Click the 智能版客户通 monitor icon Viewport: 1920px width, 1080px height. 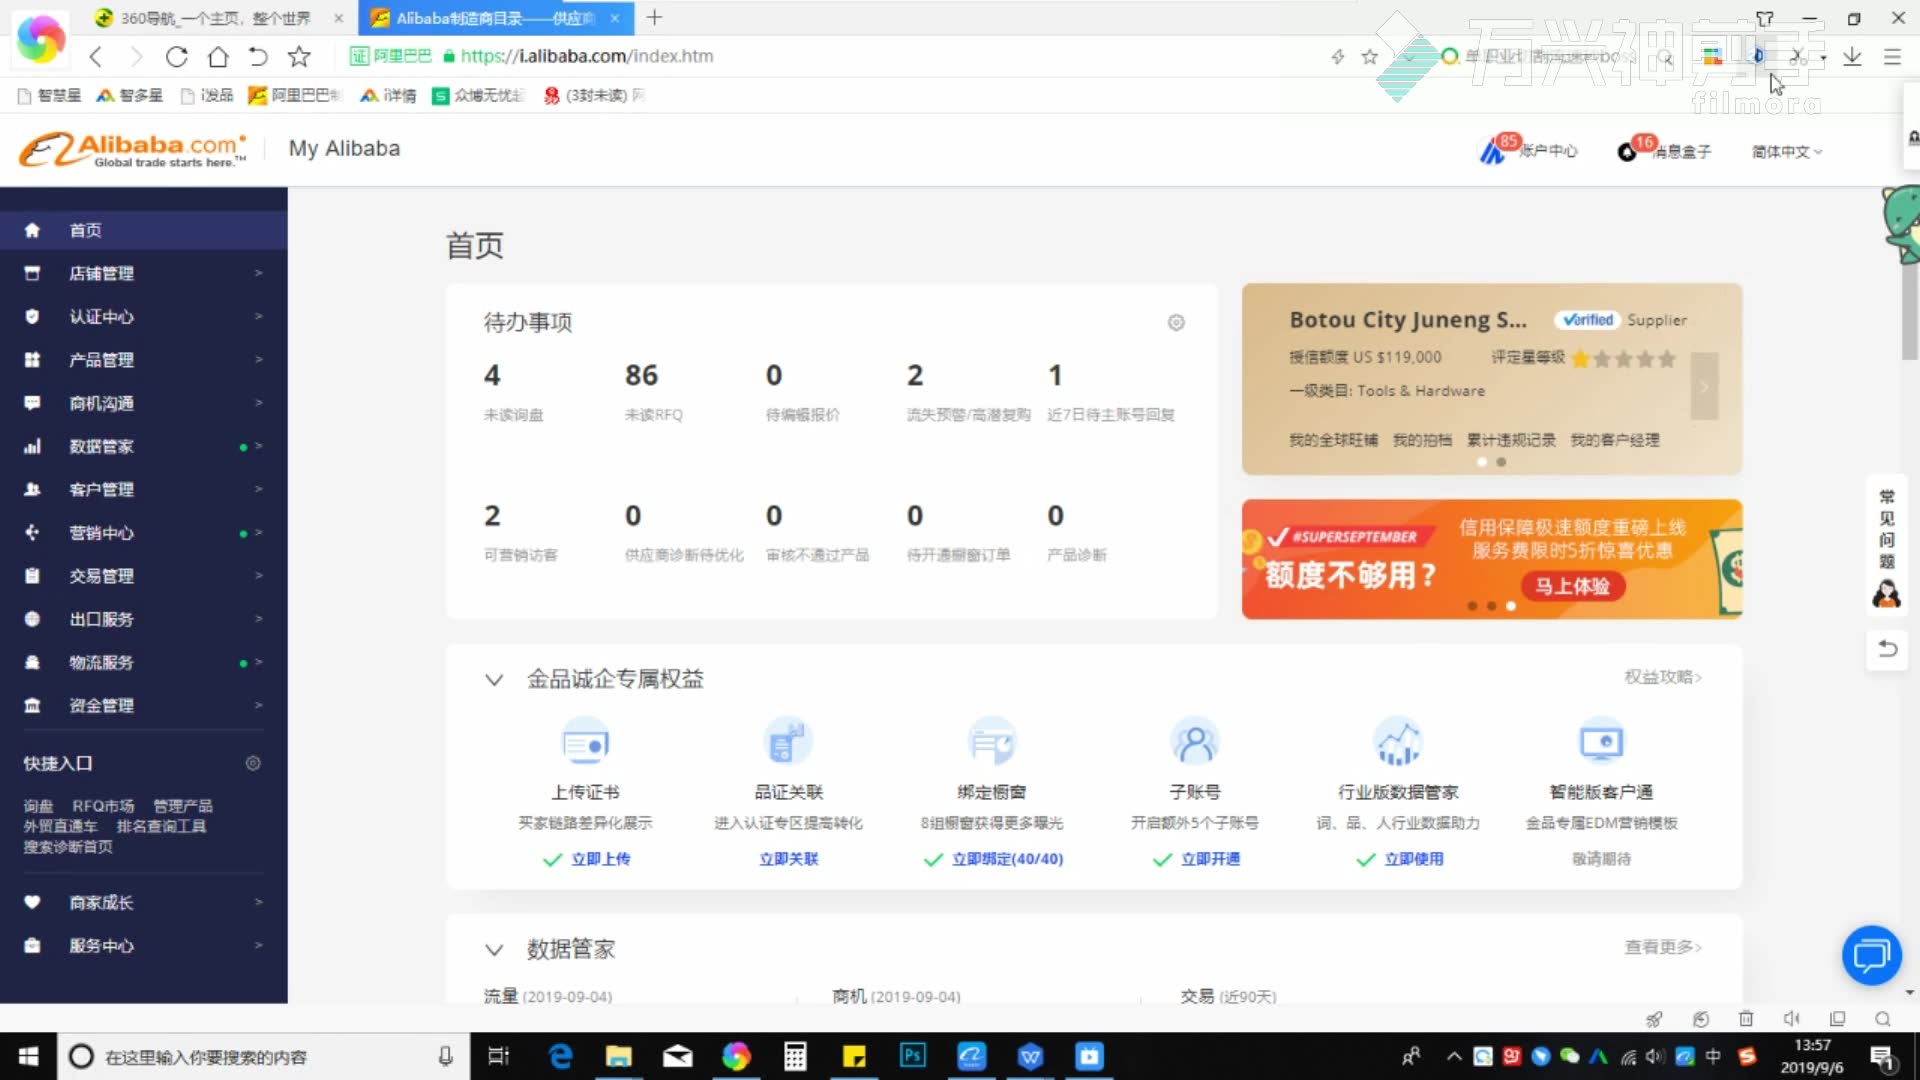(x=1601, y=743)
